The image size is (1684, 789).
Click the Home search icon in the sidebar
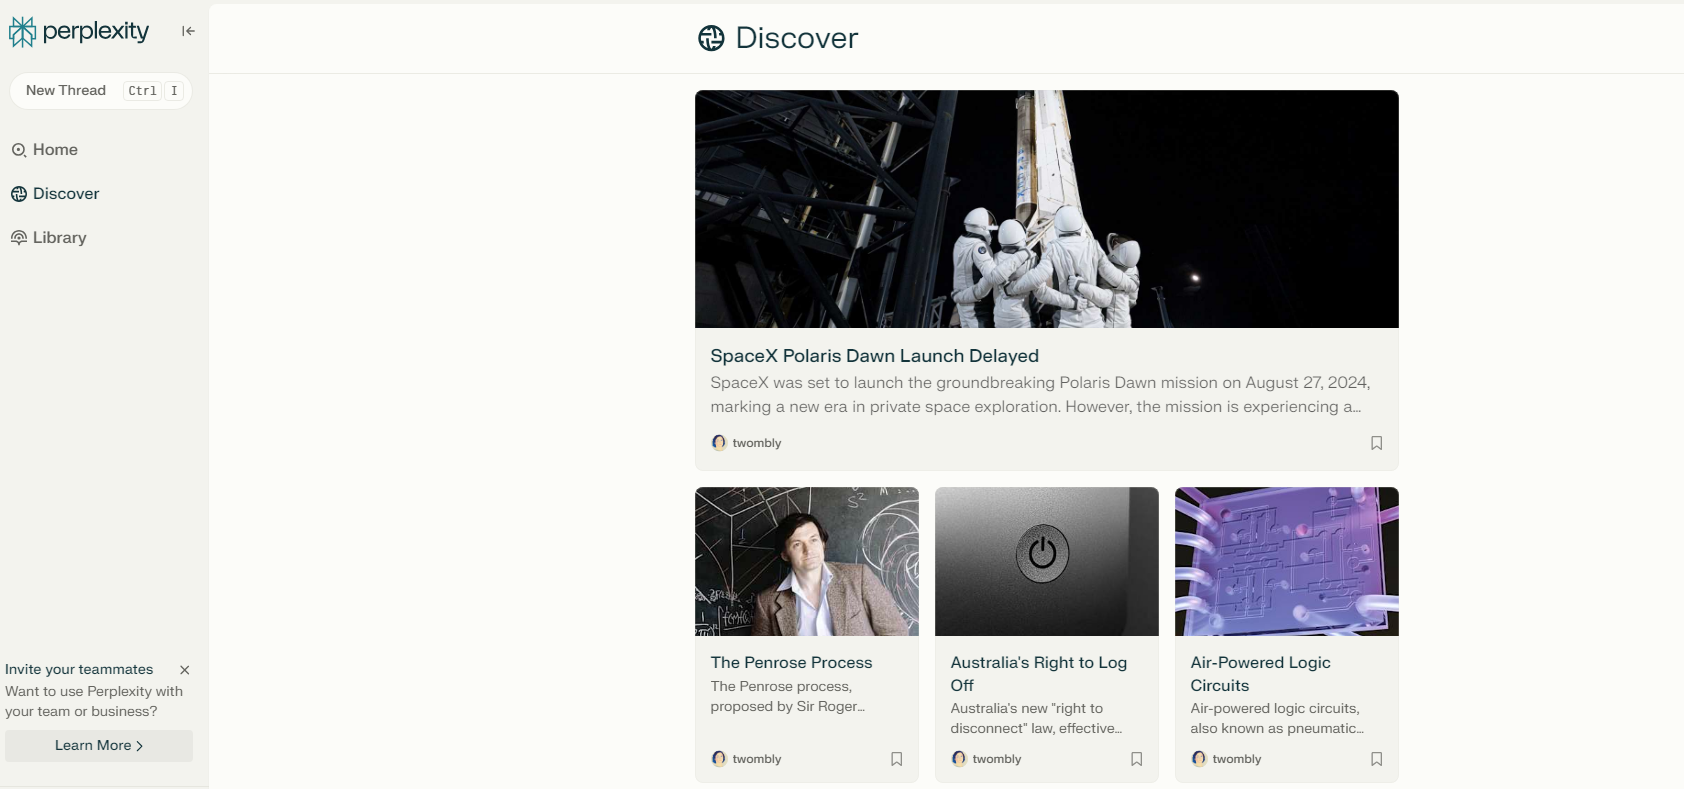coord(19,150)
